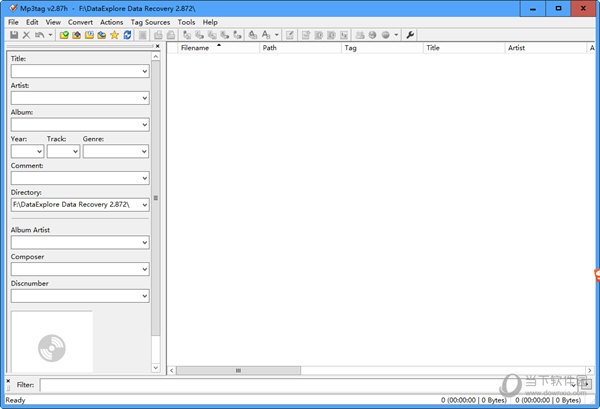The image size is (600, 409).
Task: Expand the Album Artist dropdown
Action: 145,243
